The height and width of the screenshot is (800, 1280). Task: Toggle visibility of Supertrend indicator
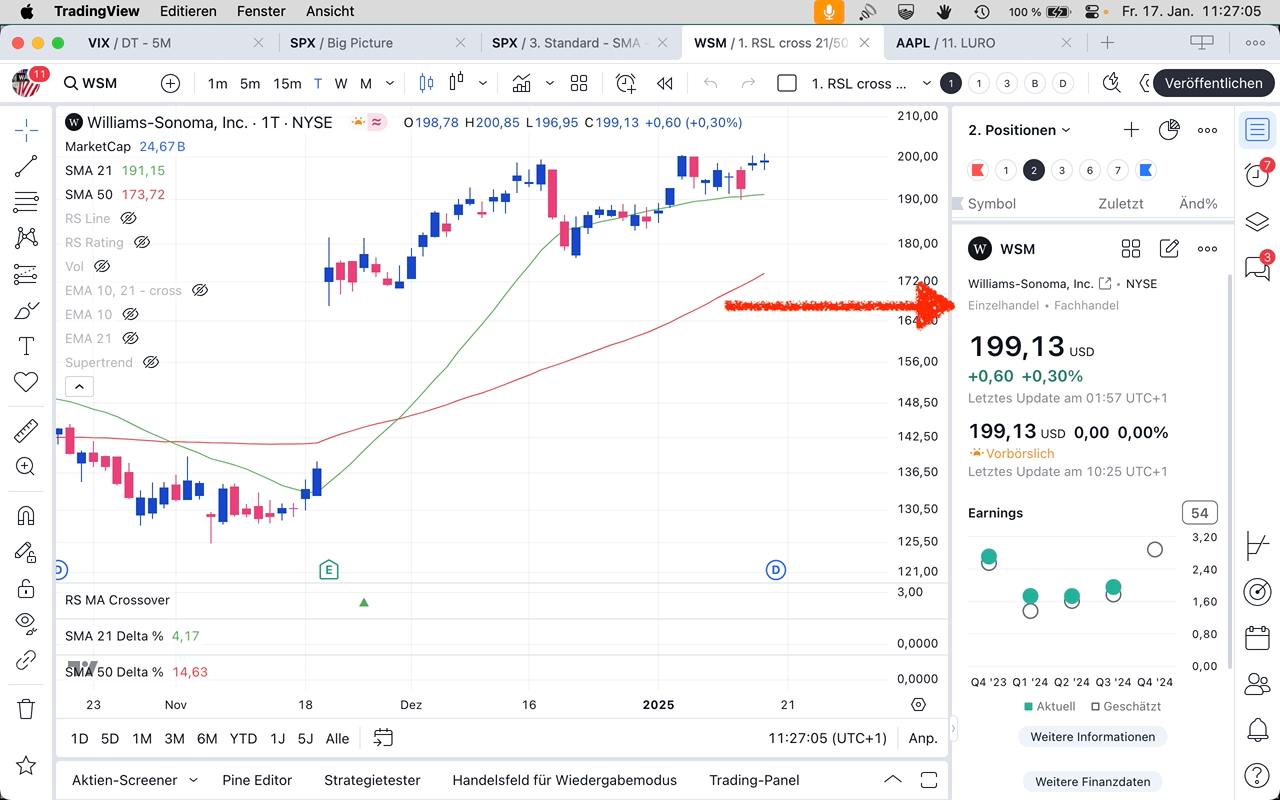pyautogui.click(x=150, y=362)
